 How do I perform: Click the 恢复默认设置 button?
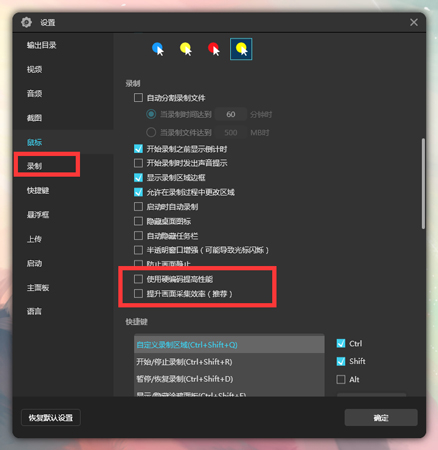click(51, 418)
